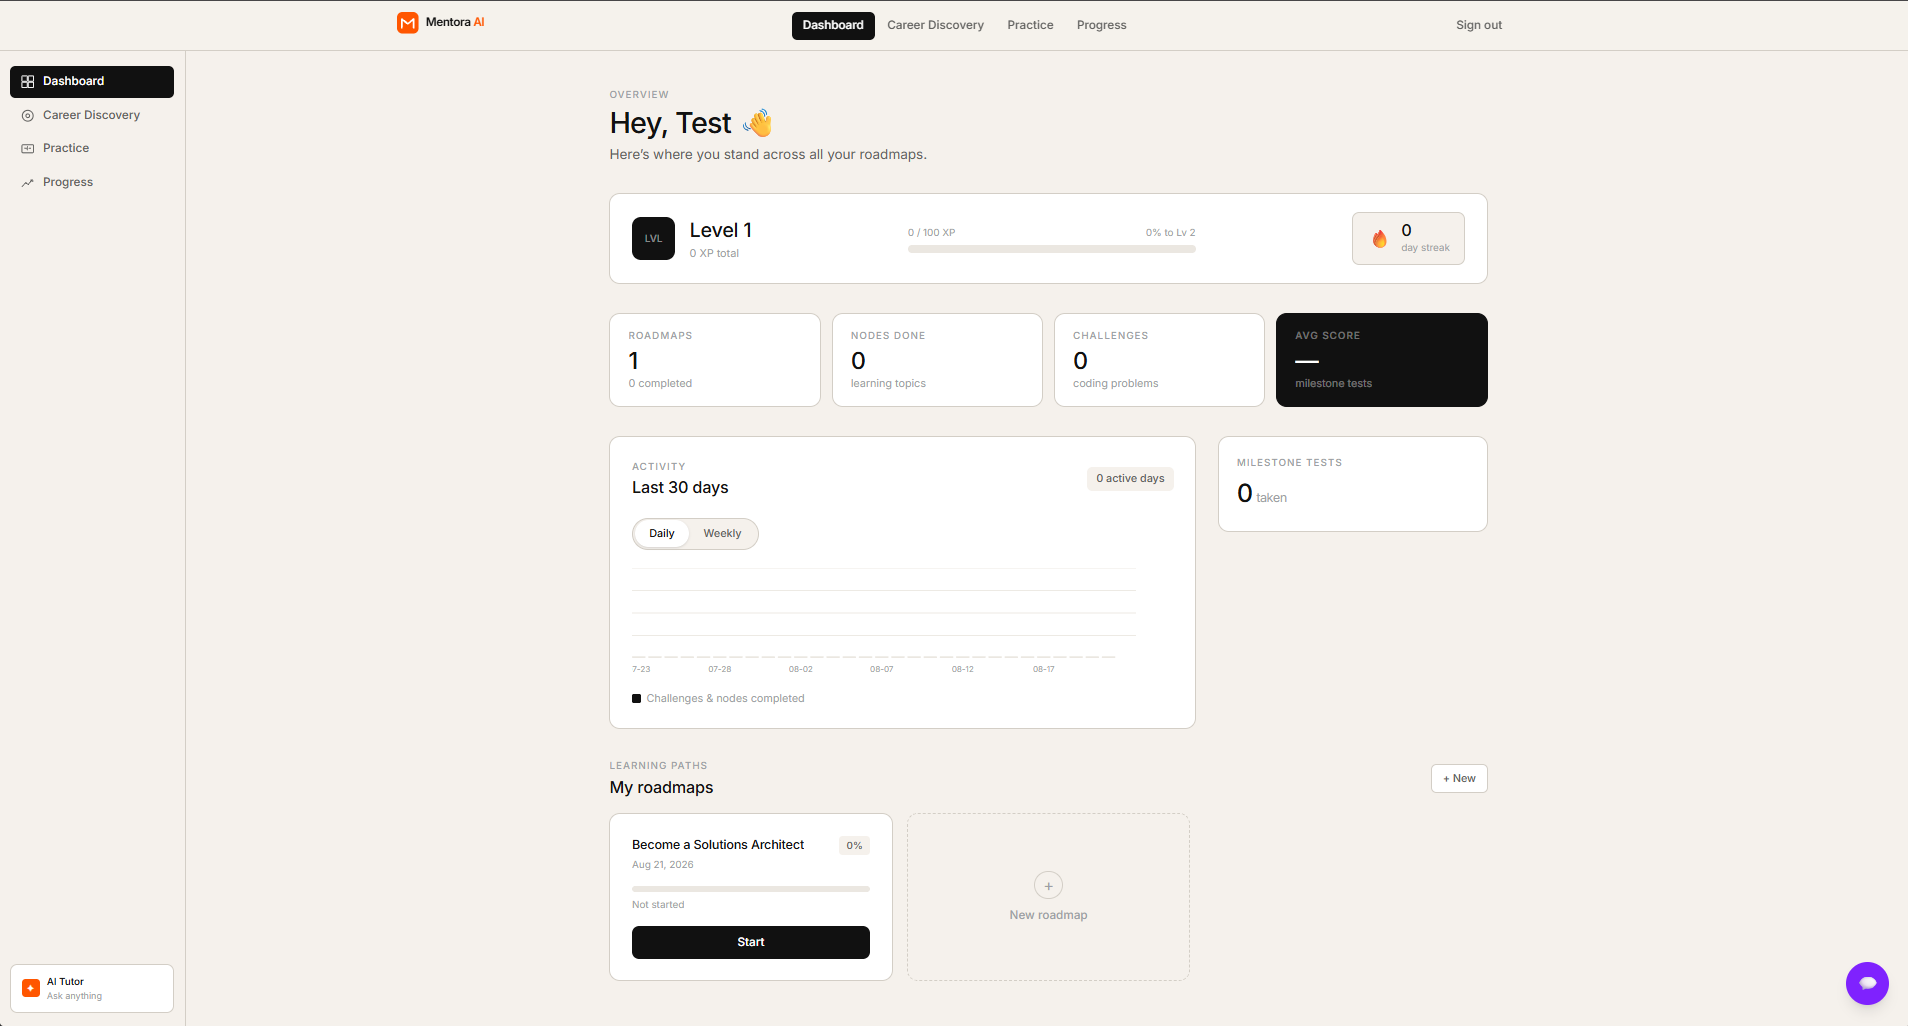Select Career Discovery in the left sidebar

click(92, 116)
